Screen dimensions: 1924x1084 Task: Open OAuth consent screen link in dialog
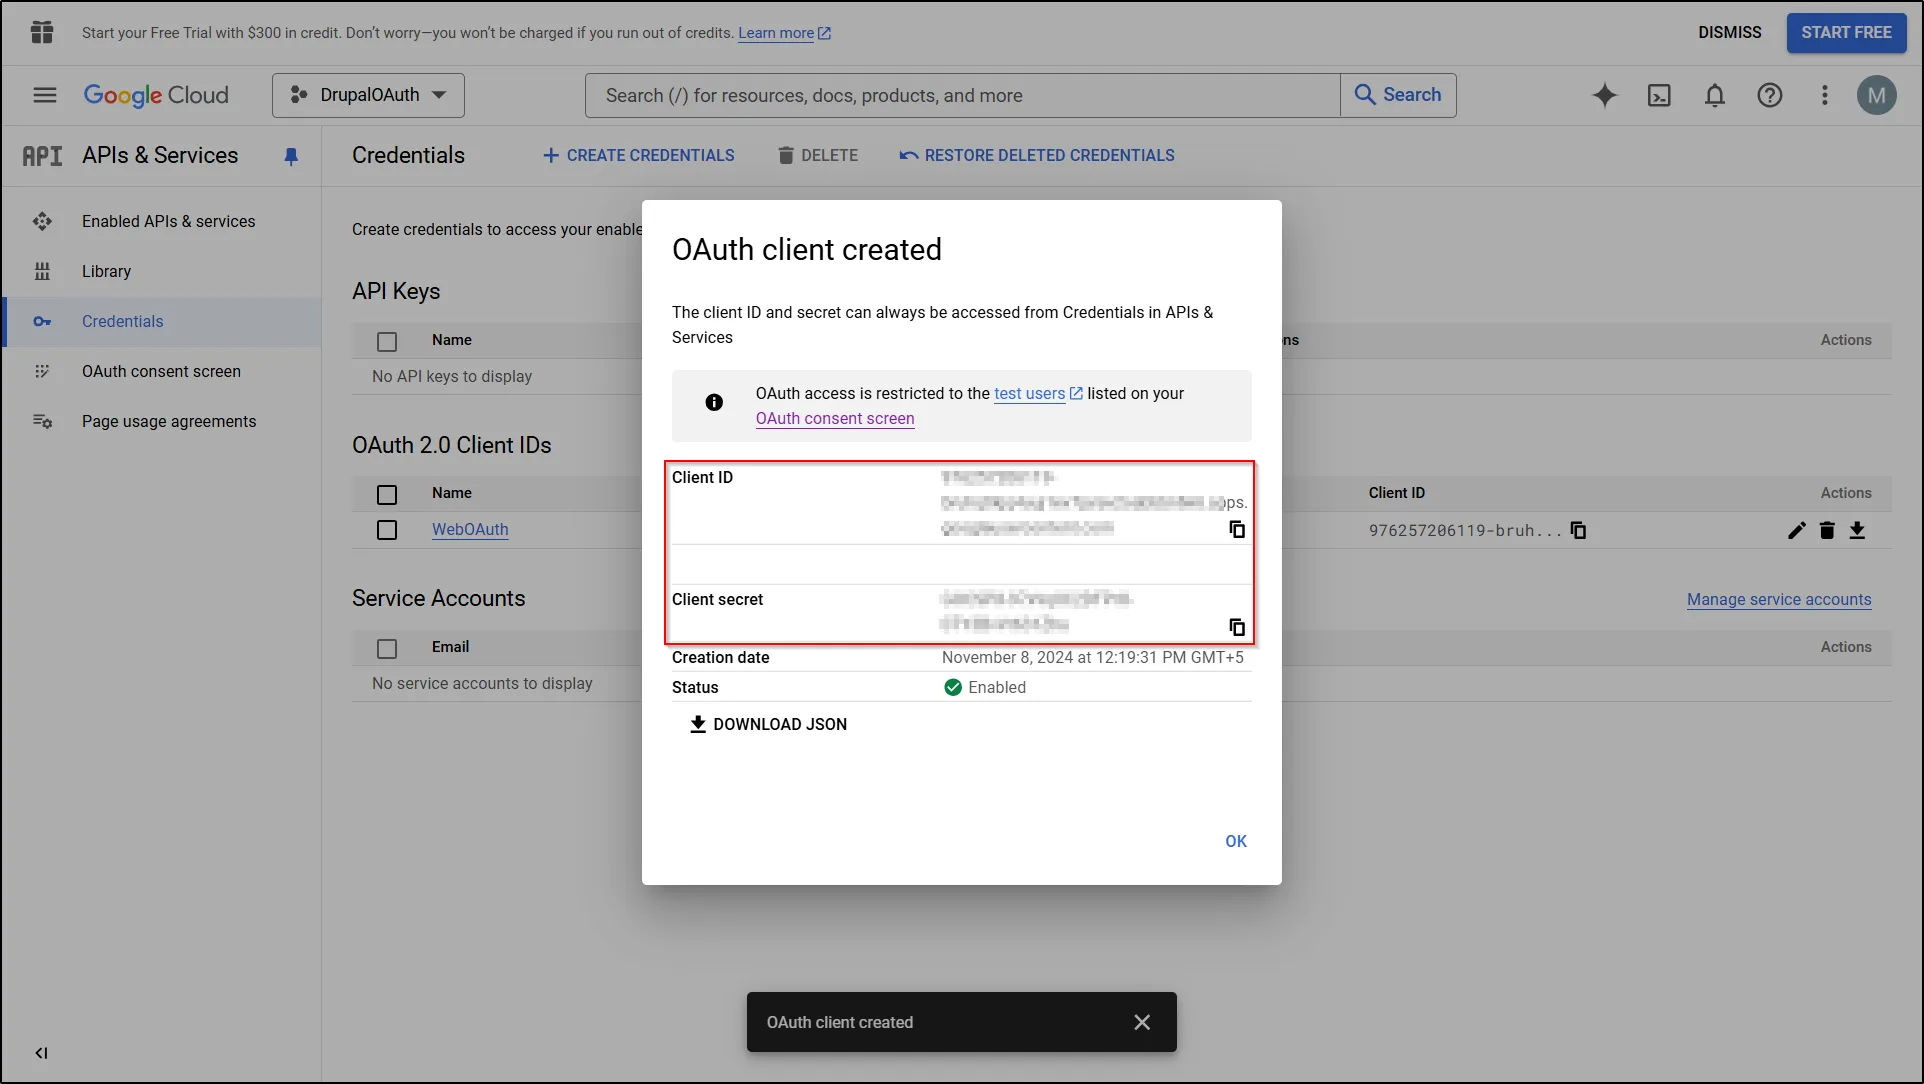coord(835,418)
